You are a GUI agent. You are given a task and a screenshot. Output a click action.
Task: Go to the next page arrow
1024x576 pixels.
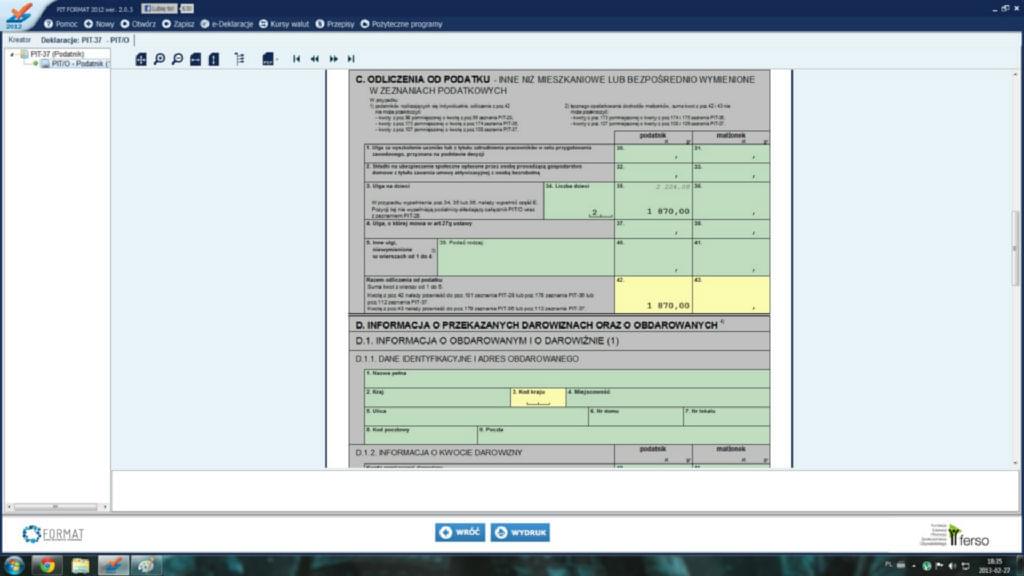333,59
